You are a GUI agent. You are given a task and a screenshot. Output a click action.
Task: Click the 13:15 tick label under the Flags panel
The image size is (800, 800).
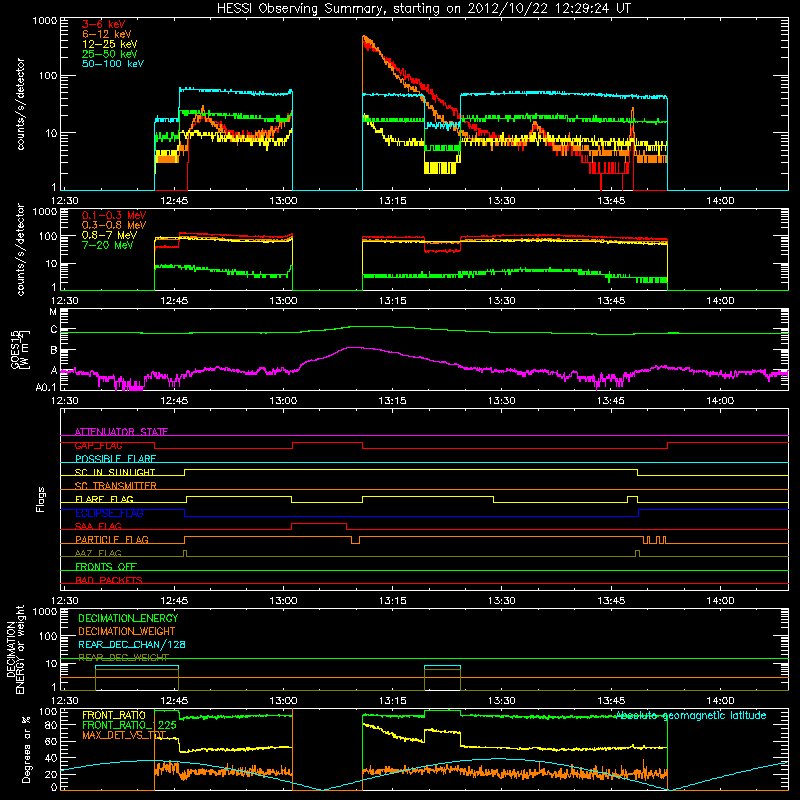(x=392, y=601)
